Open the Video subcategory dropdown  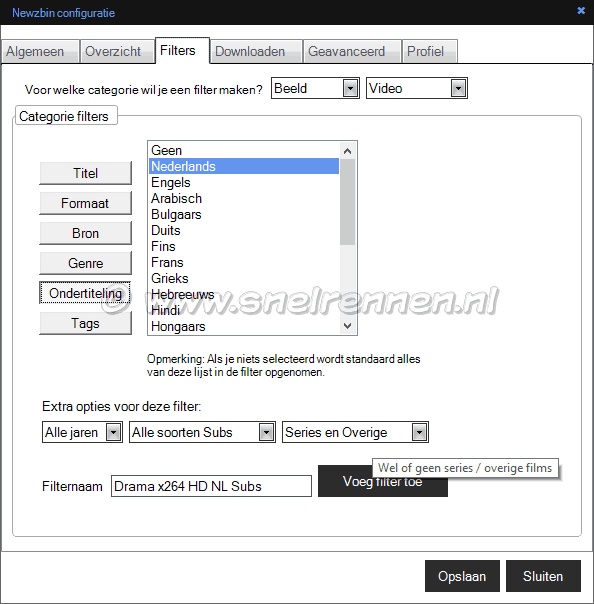coord(417,88)
